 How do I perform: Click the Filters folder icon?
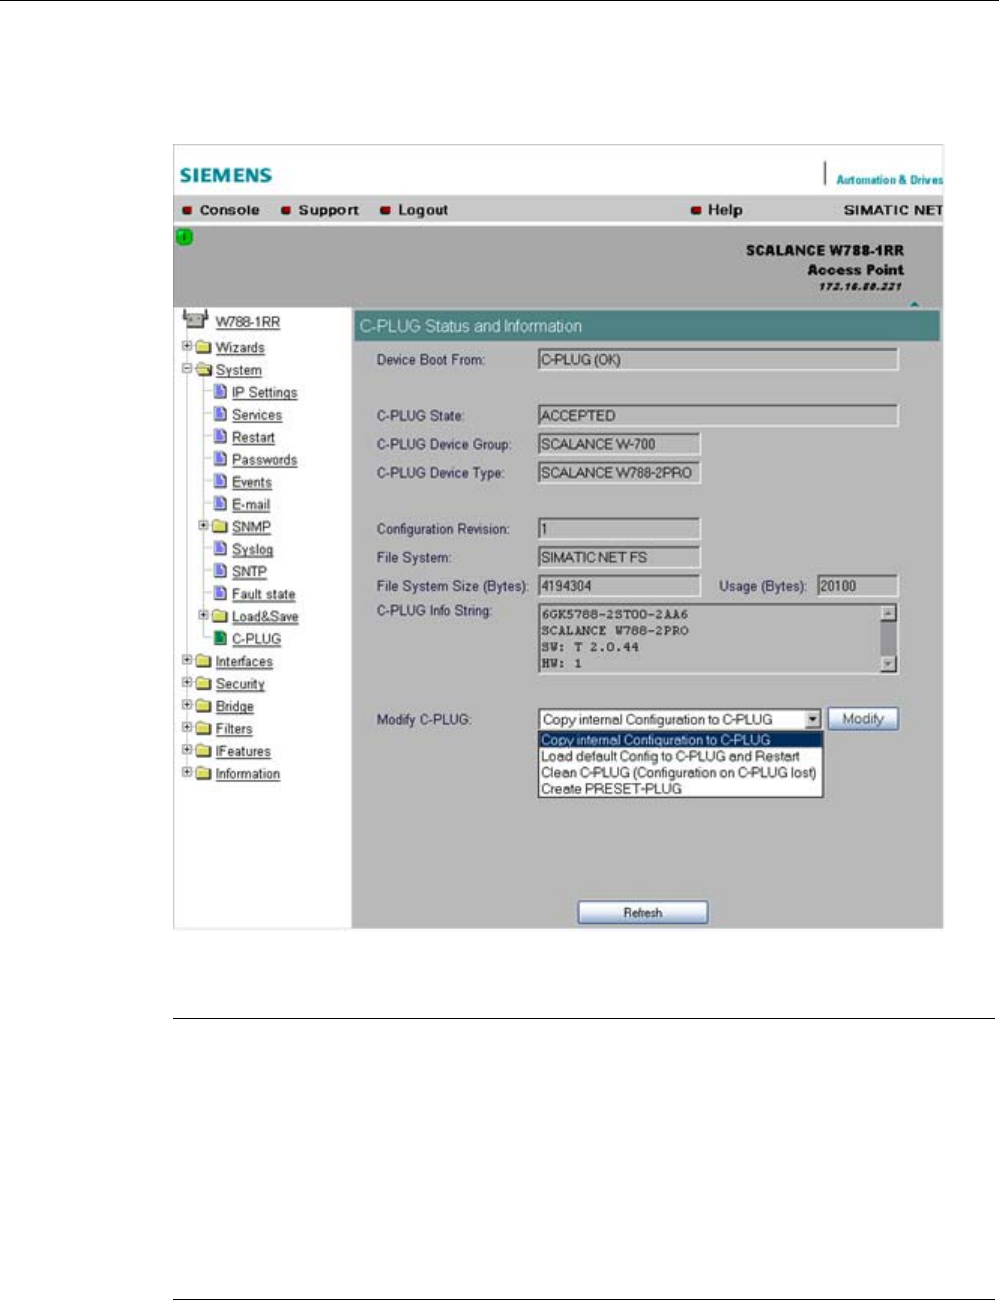click(x=203, y=728)
